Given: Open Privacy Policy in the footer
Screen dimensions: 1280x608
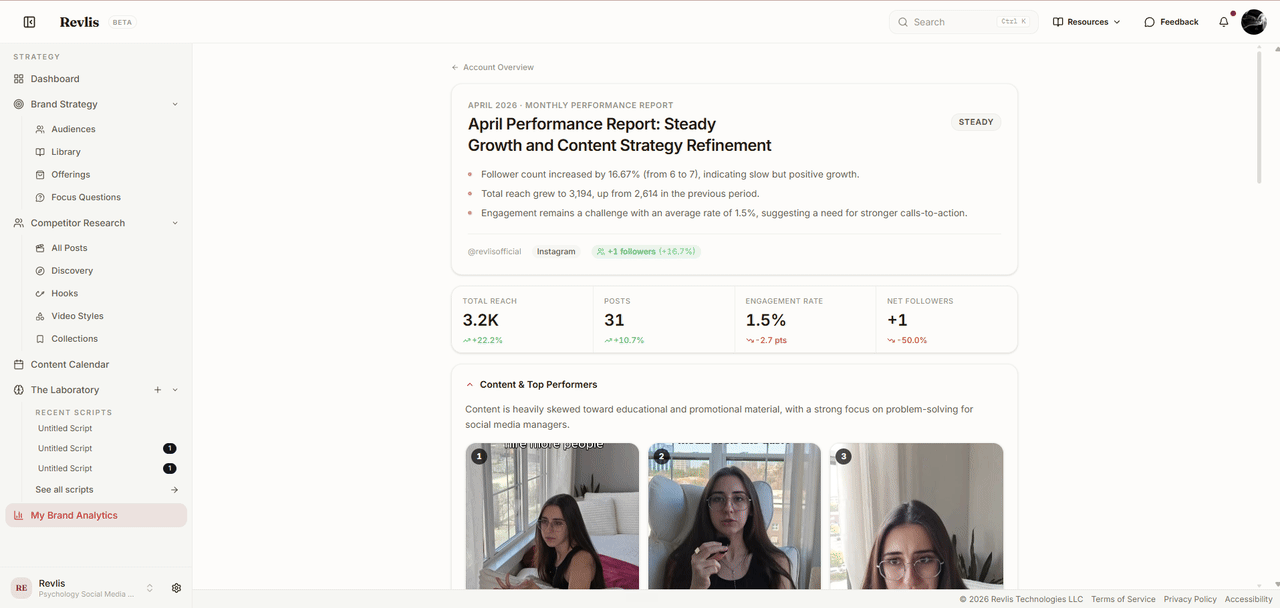Looking at the screenshot, I should pos(1190,599).
